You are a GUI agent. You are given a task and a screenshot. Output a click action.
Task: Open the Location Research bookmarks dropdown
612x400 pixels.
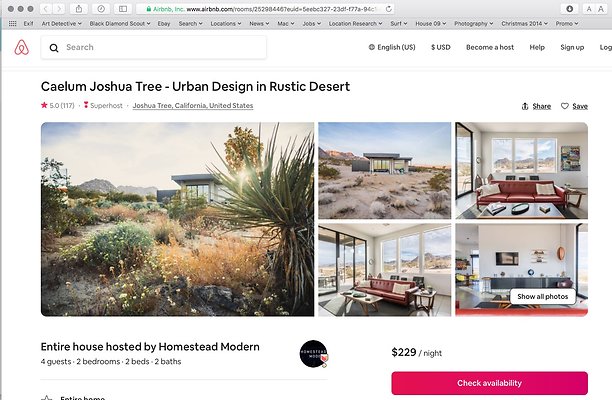click(356, 23)
